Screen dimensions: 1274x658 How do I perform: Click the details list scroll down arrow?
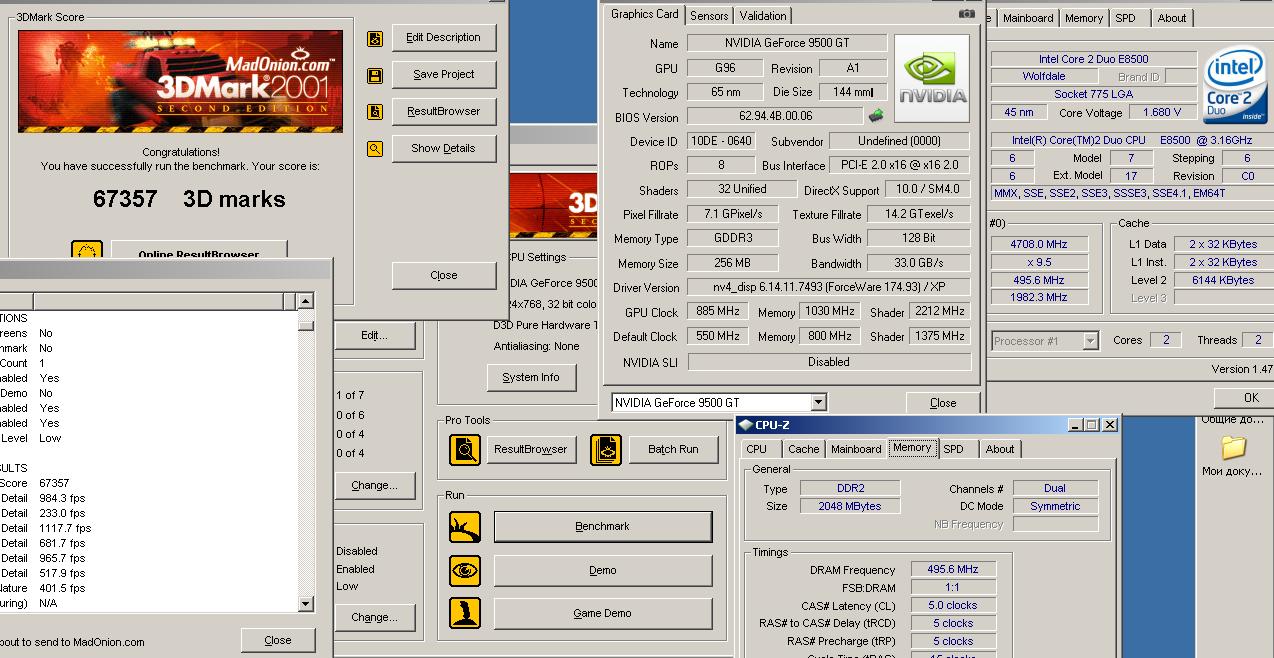click(306, 604)
